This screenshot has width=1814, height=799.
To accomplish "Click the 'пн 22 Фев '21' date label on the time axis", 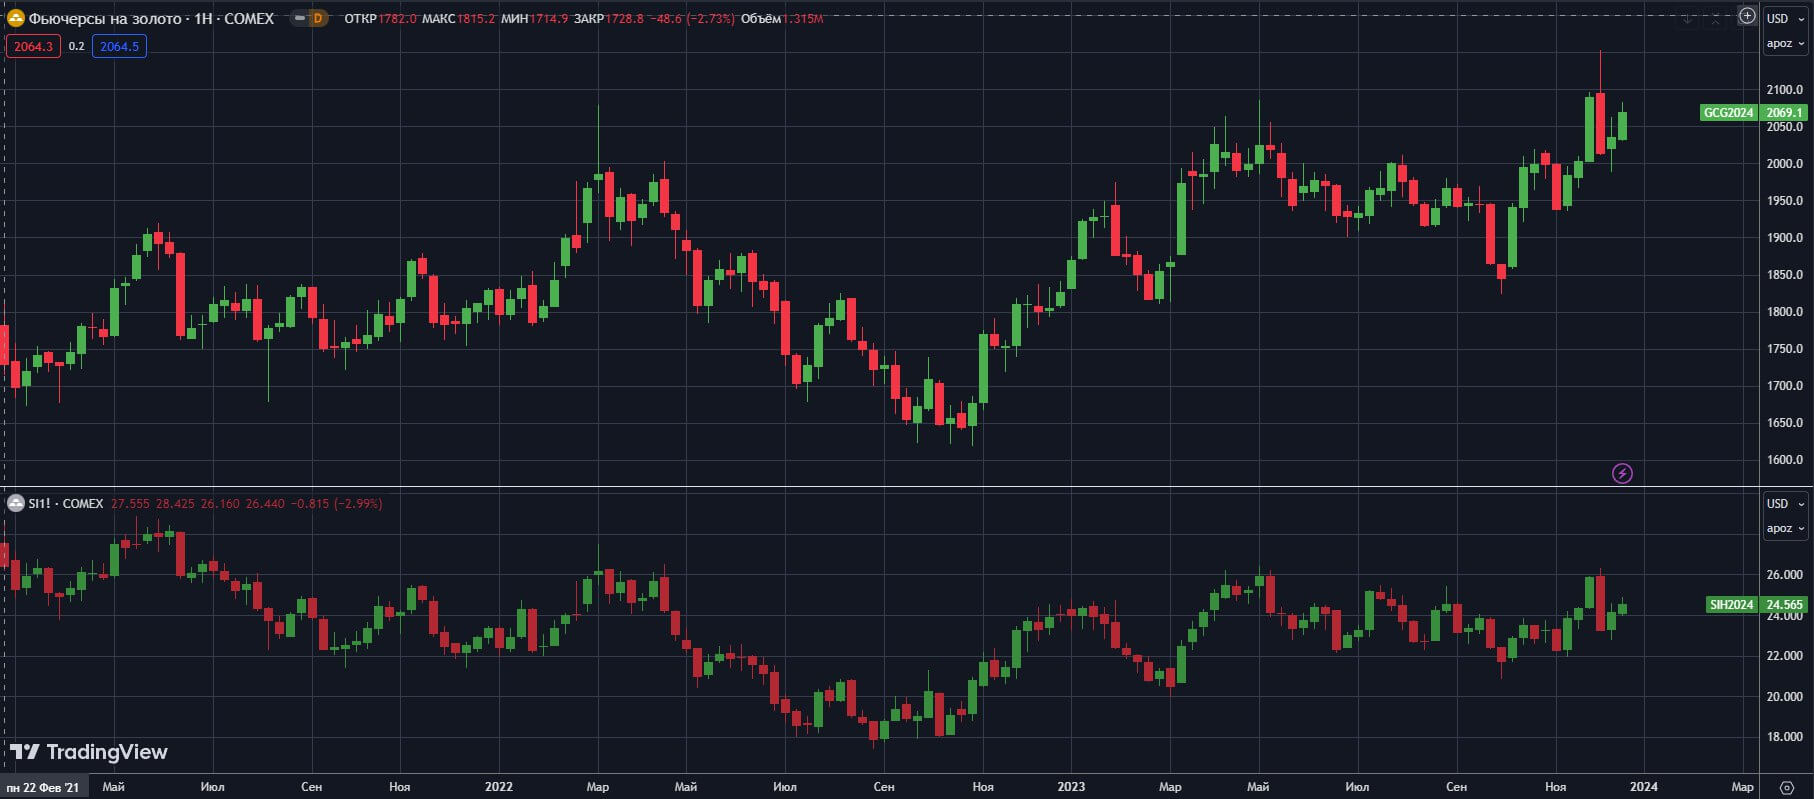I will [43, 787].
